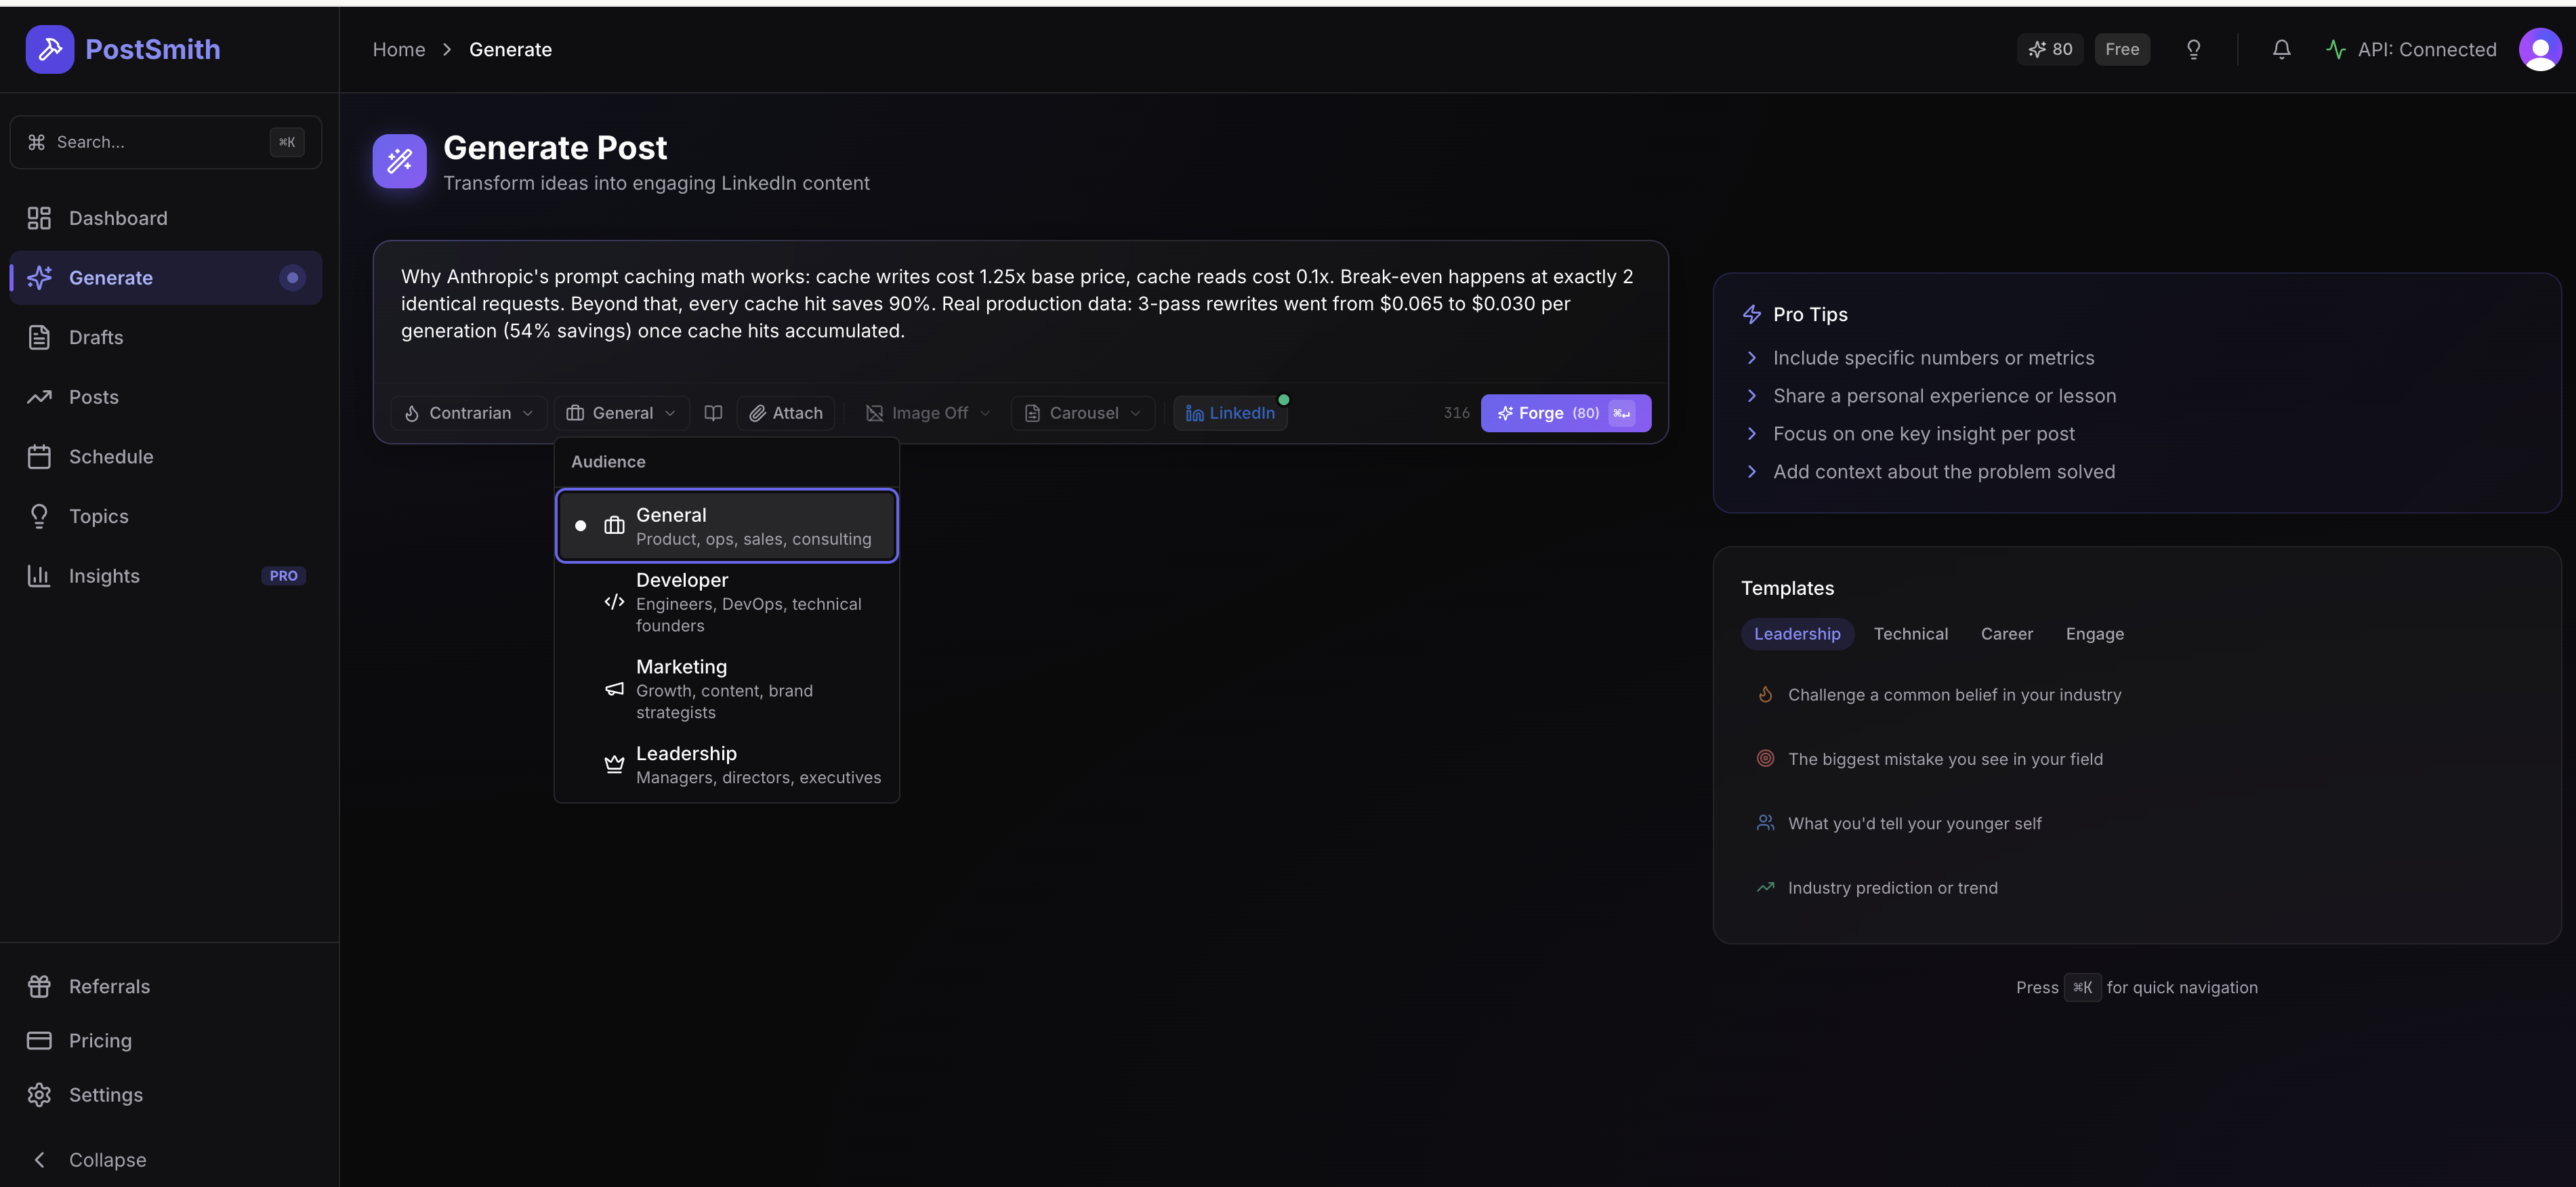Click the lightbulb icon in the header
This screenshot has width=2576, height=1187.
click(x=2193, y=49)
